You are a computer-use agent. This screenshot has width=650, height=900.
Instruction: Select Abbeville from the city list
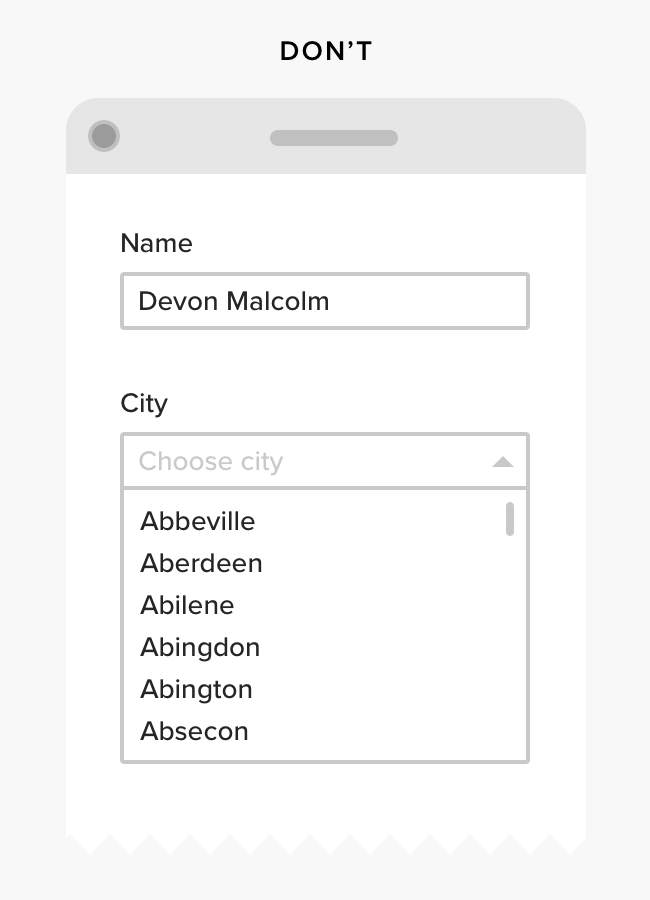point(198,521)
